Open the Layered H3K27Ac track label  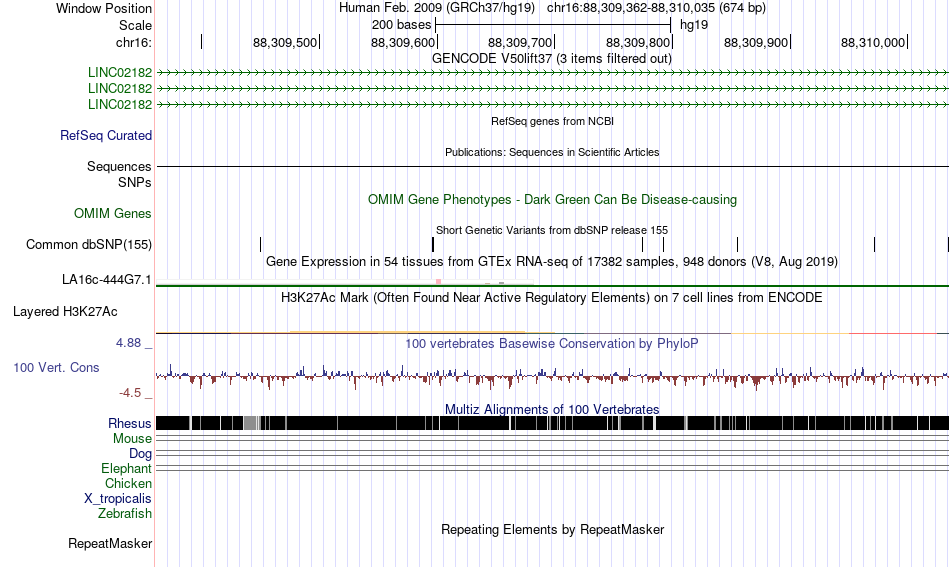(x=65, y=311)
